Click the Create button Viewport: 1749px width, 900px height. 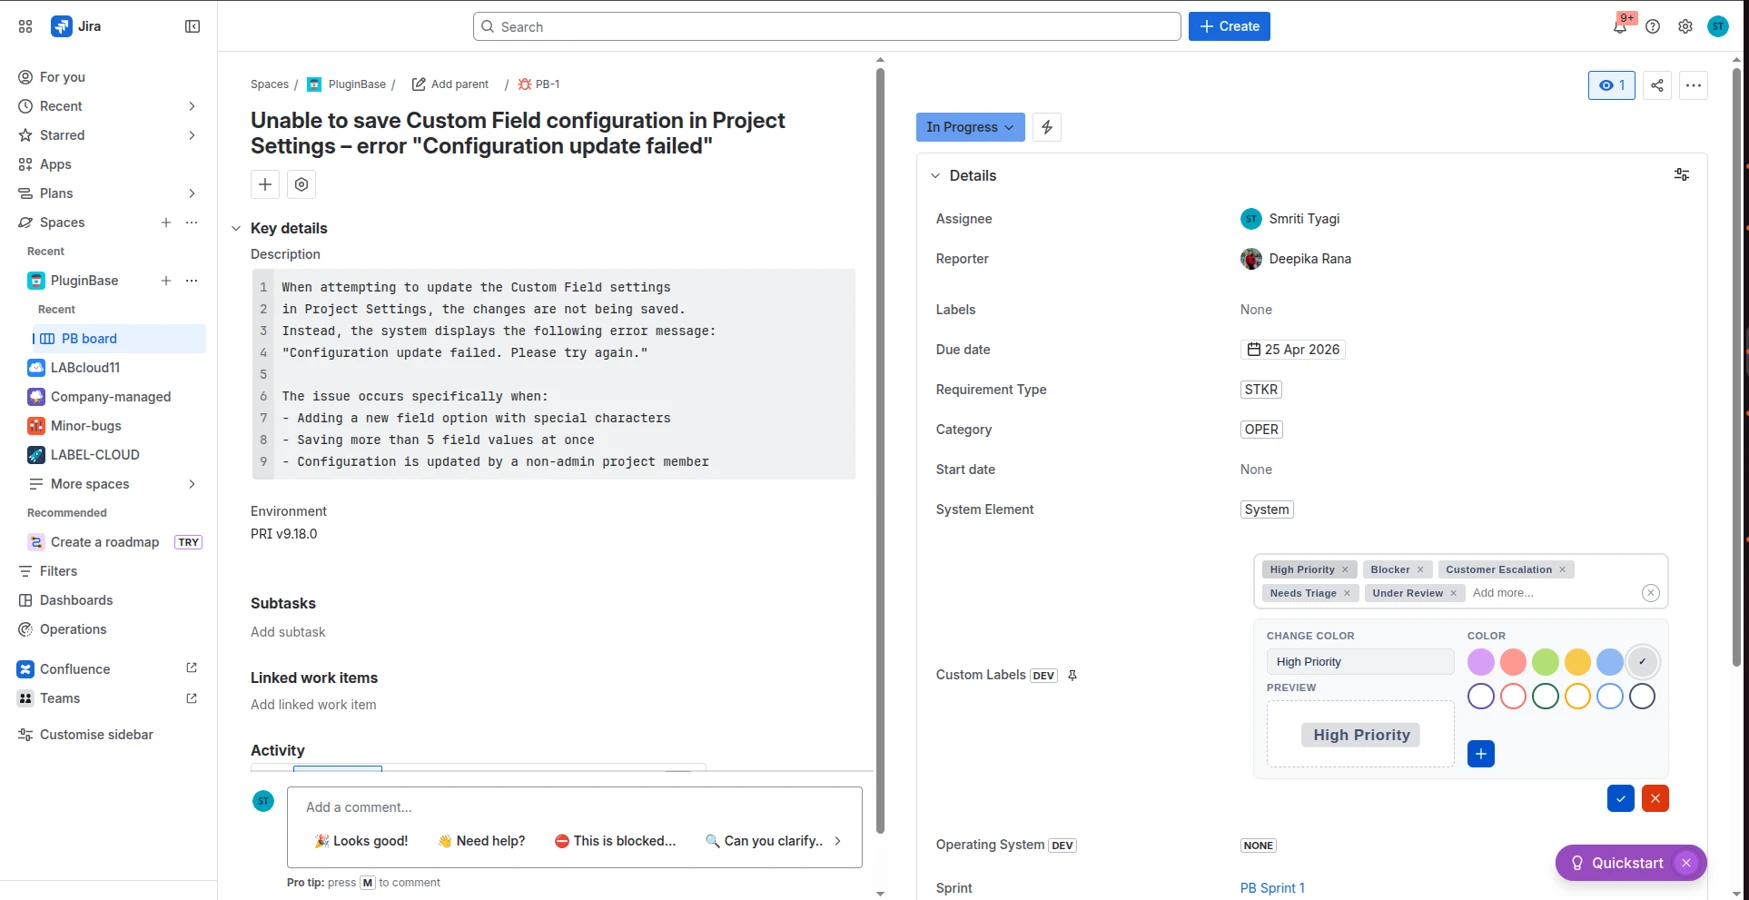click(x=1229, y=26)
